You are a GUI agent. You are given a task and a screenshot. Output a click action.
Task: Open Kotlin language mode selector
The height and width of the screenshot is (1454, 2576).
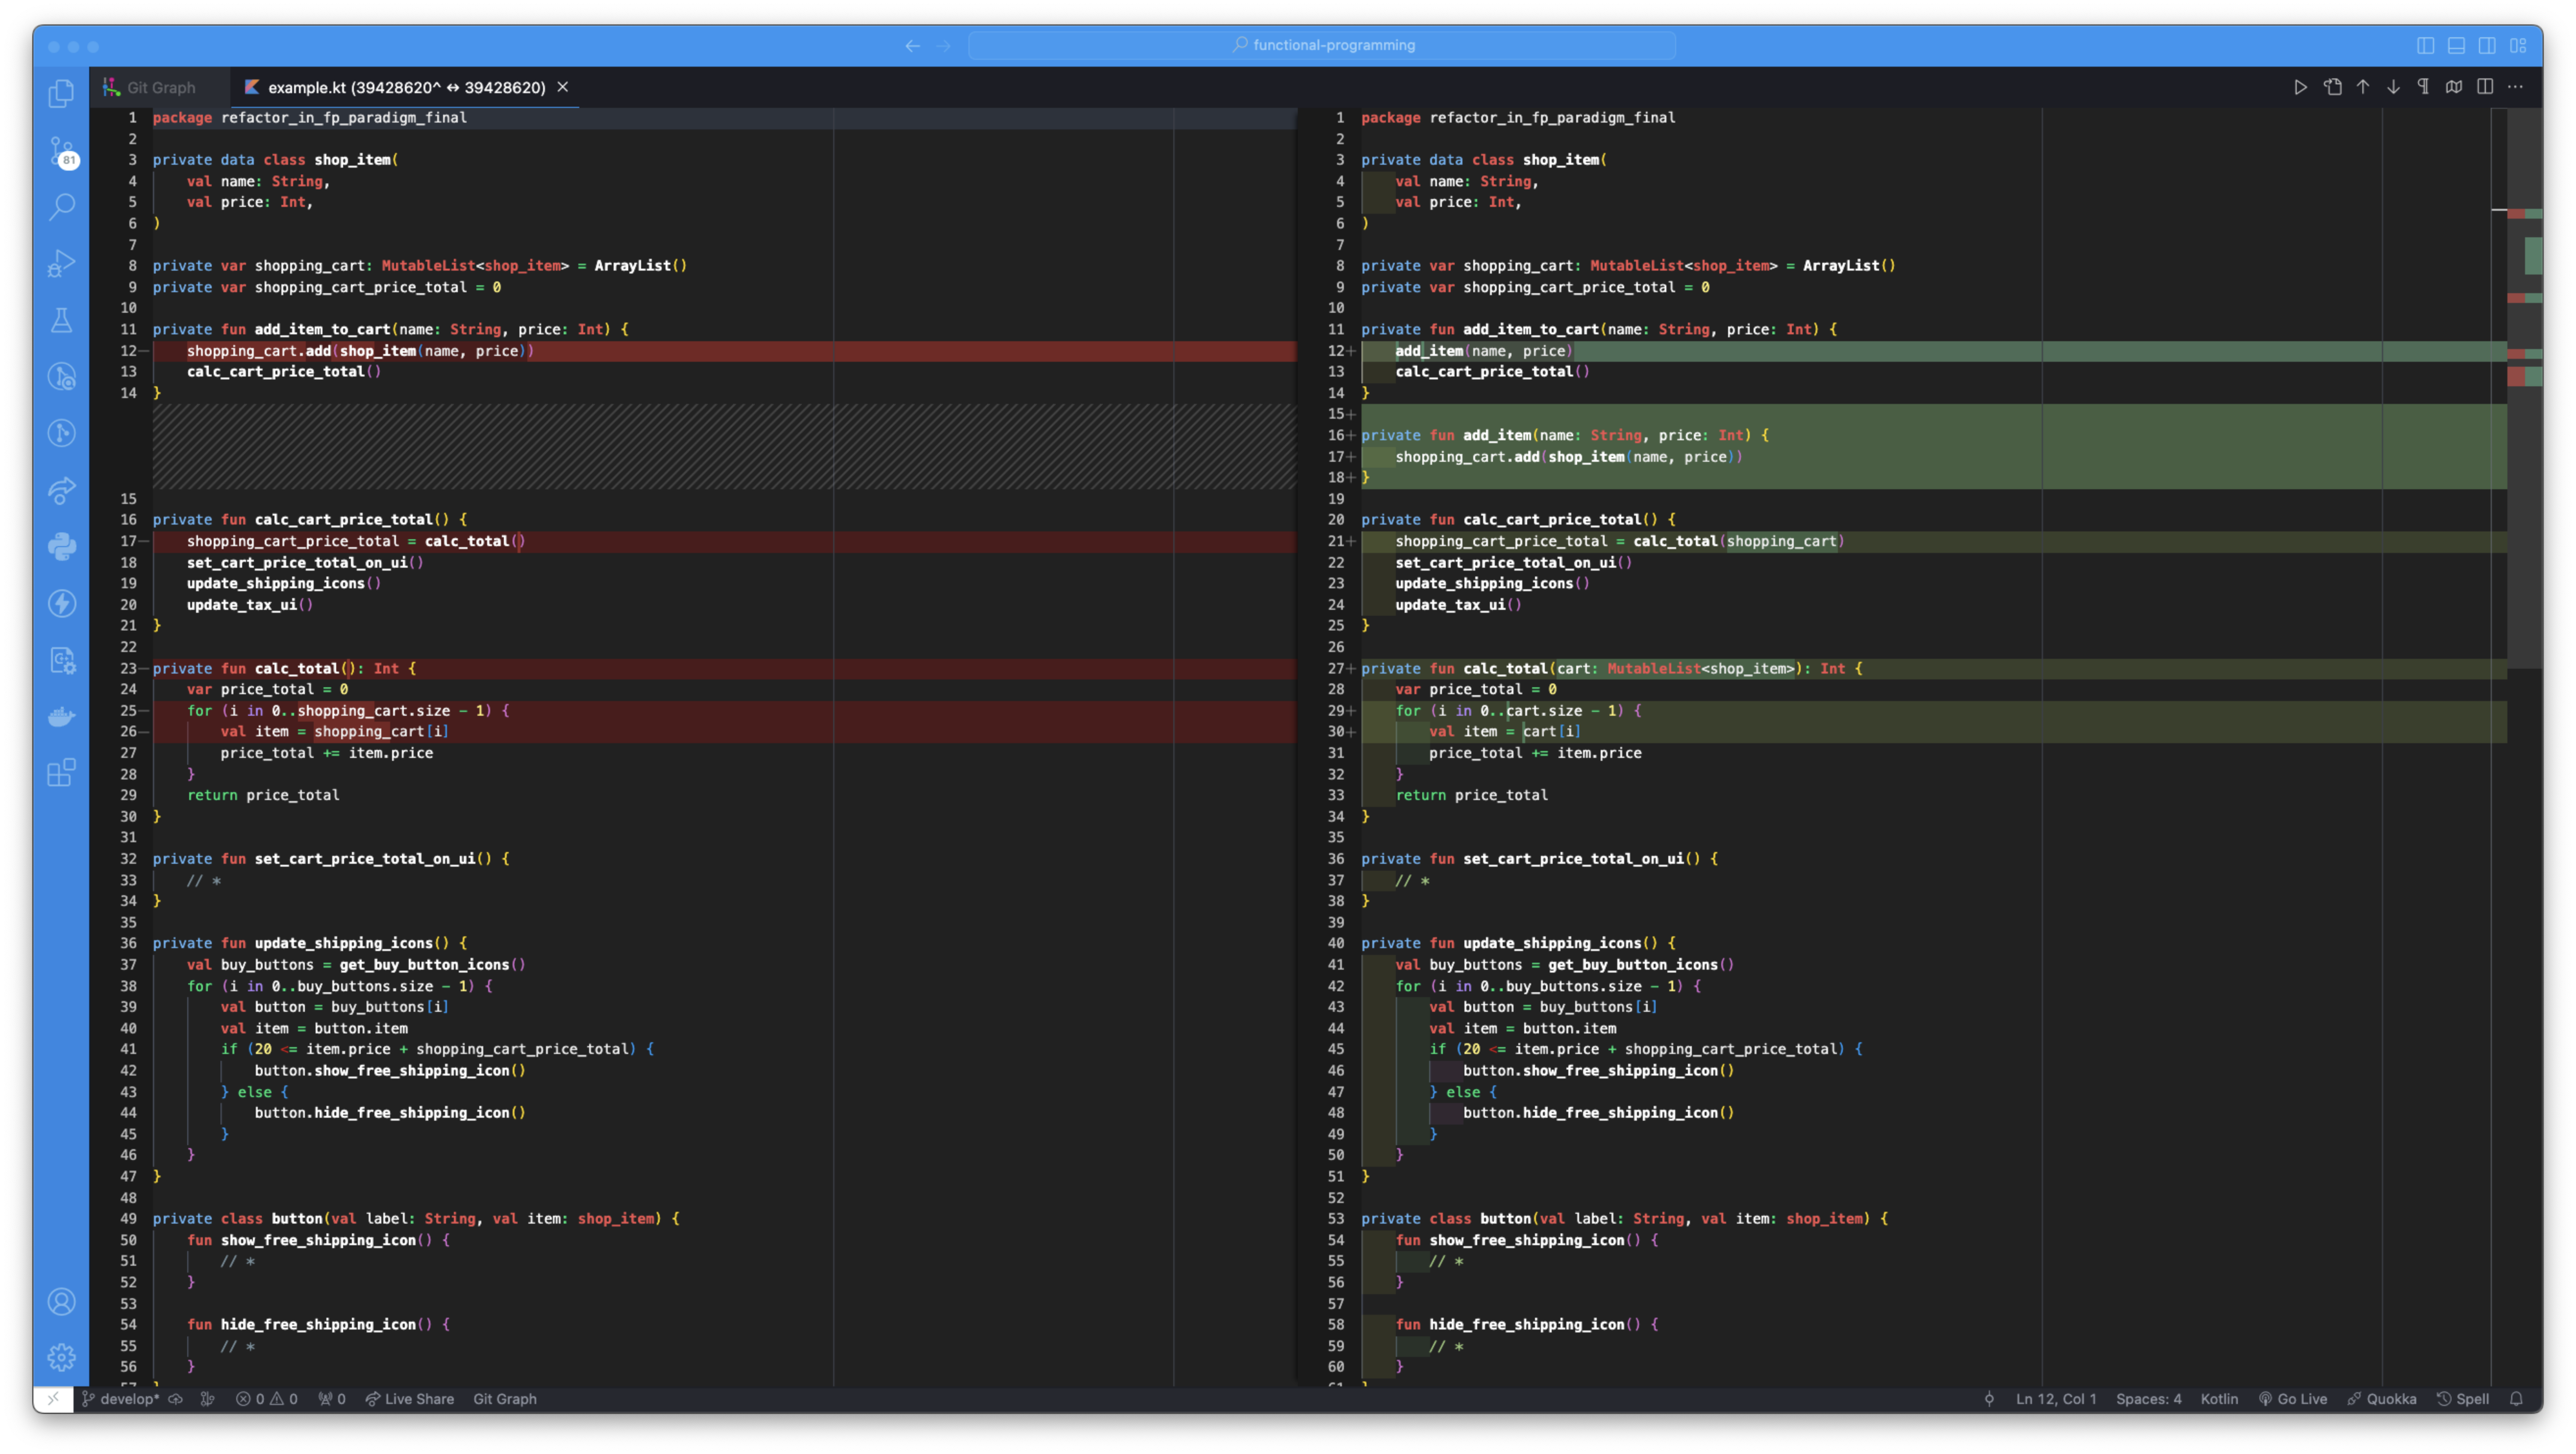tap(2219, 1398)
